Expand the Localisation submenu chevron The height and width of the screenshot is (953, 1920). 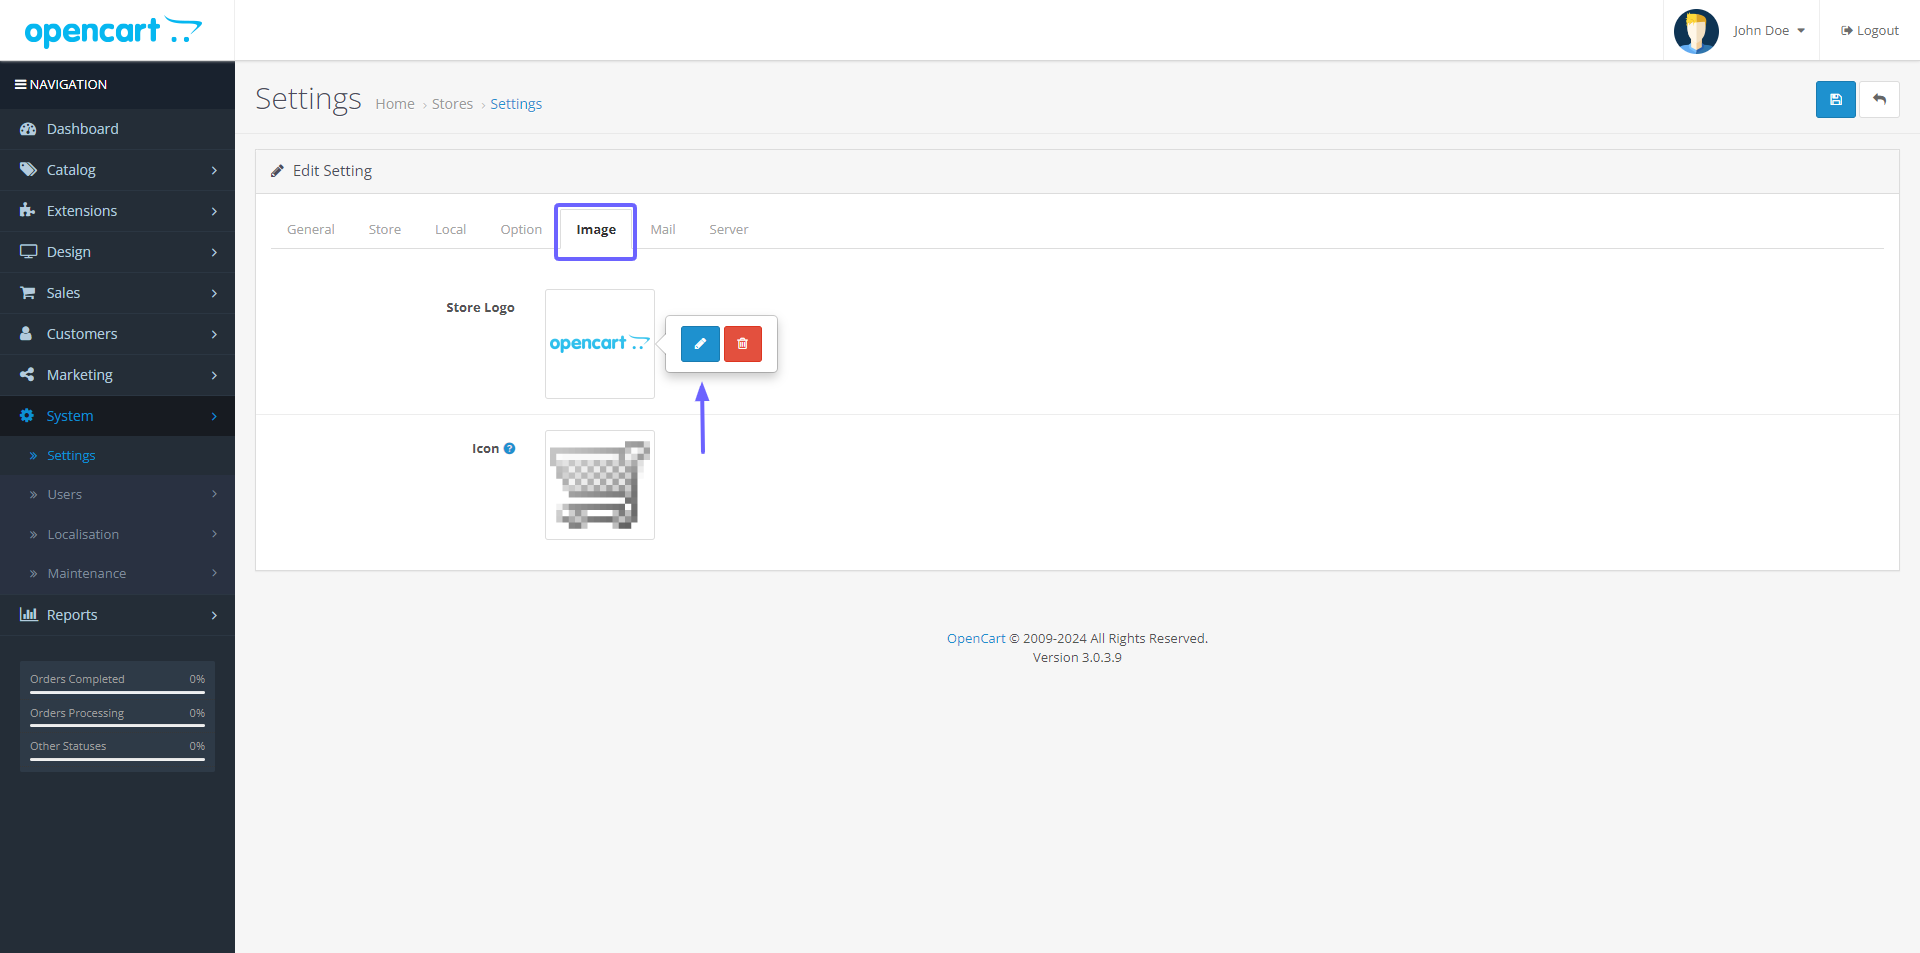tap(214, 534)
